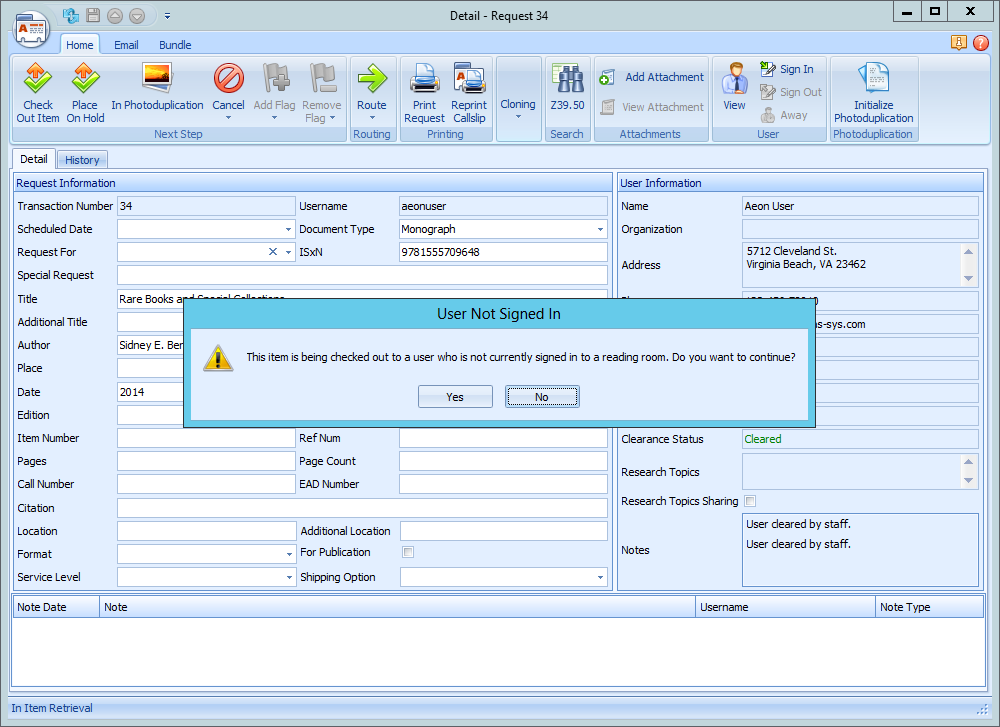Image resolution: width=1000 pixels, height=727 pixels.
Task: Click No in the dialog
Action: tap(541, 397)
